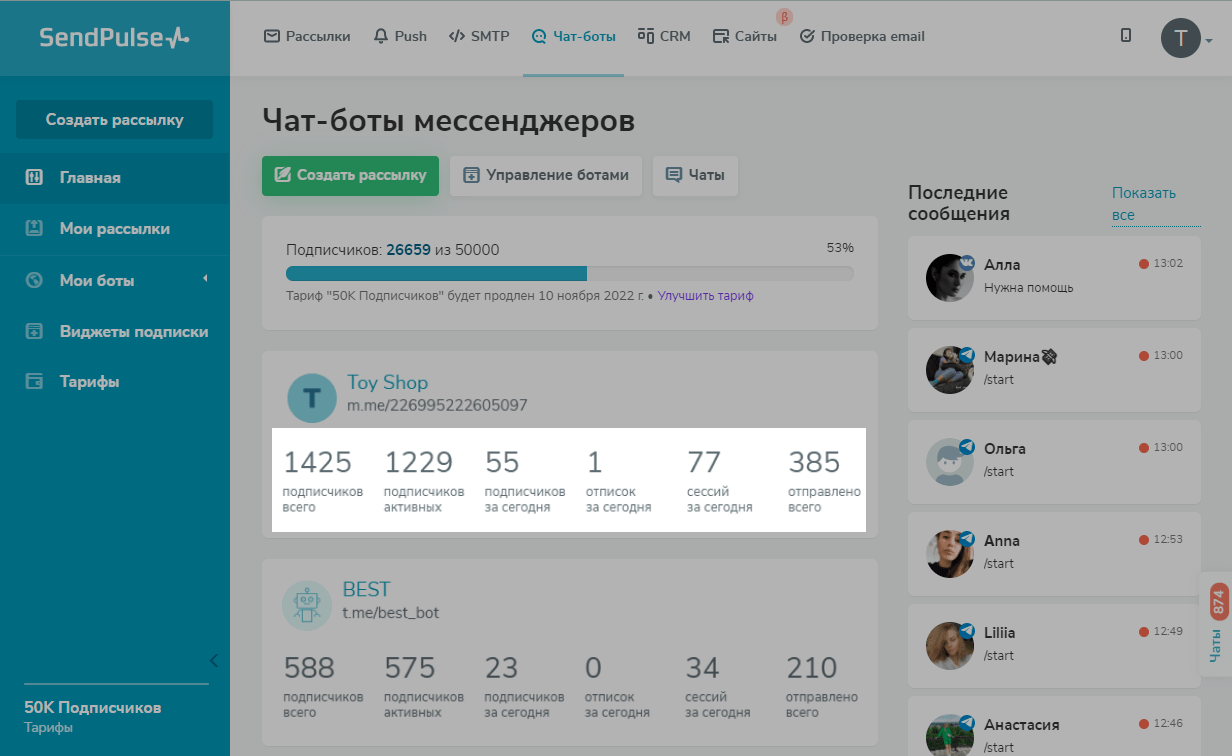Viewport: 1232px width, 756px height.
Task: Click BEST 210 отправлено всего
Action: [x=822, y=686]
